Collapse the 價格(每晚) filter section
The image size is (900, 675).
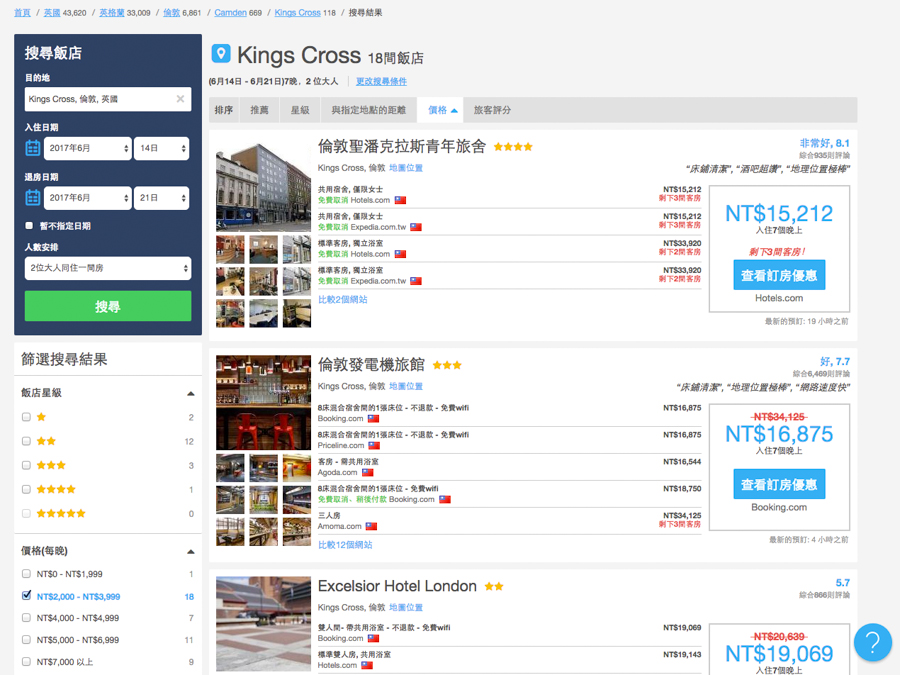click(x=191, y=552)
